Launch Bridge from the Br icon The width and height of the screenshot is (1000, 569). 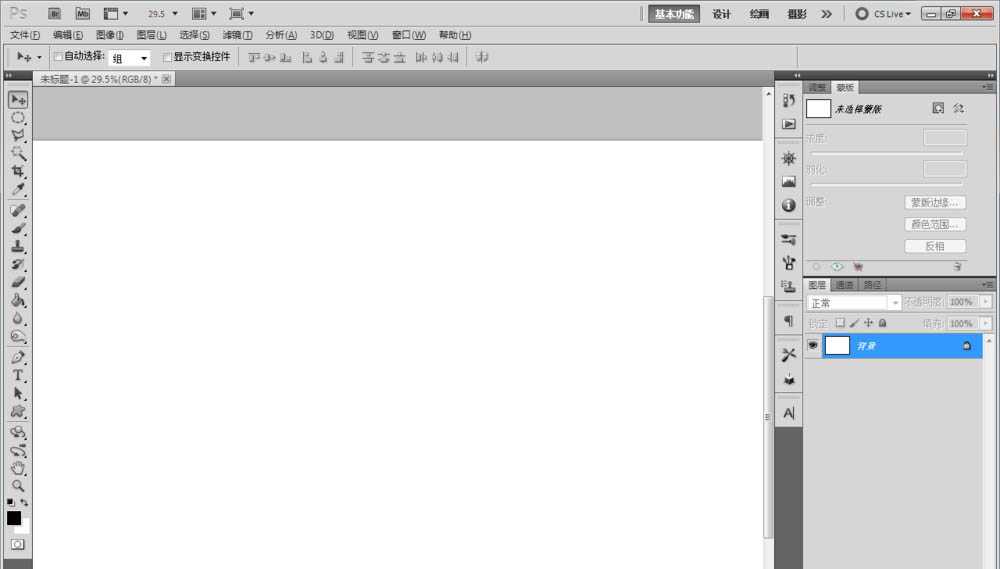55,14
